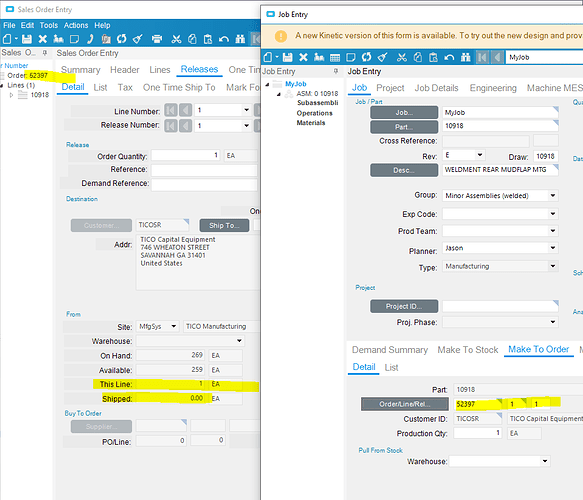The image size is (583, 500).
Task: Click the Ship To... button
Action: (224, 225)
